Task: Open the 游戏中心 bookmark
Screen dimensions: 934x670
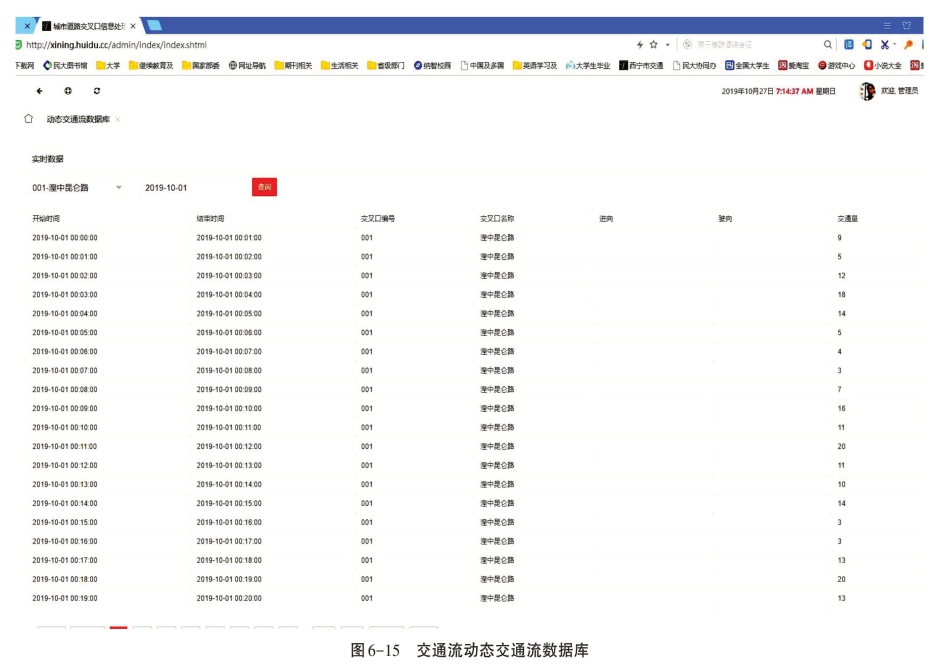Action: (x=836, y=66)
